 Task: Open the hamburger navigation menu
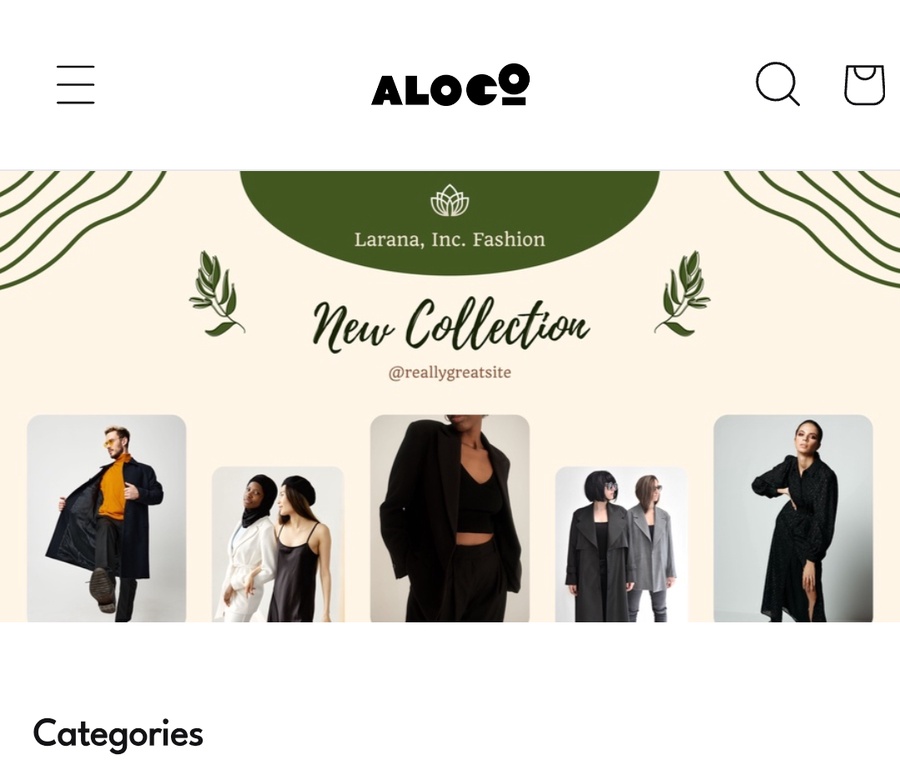(75, 84)
